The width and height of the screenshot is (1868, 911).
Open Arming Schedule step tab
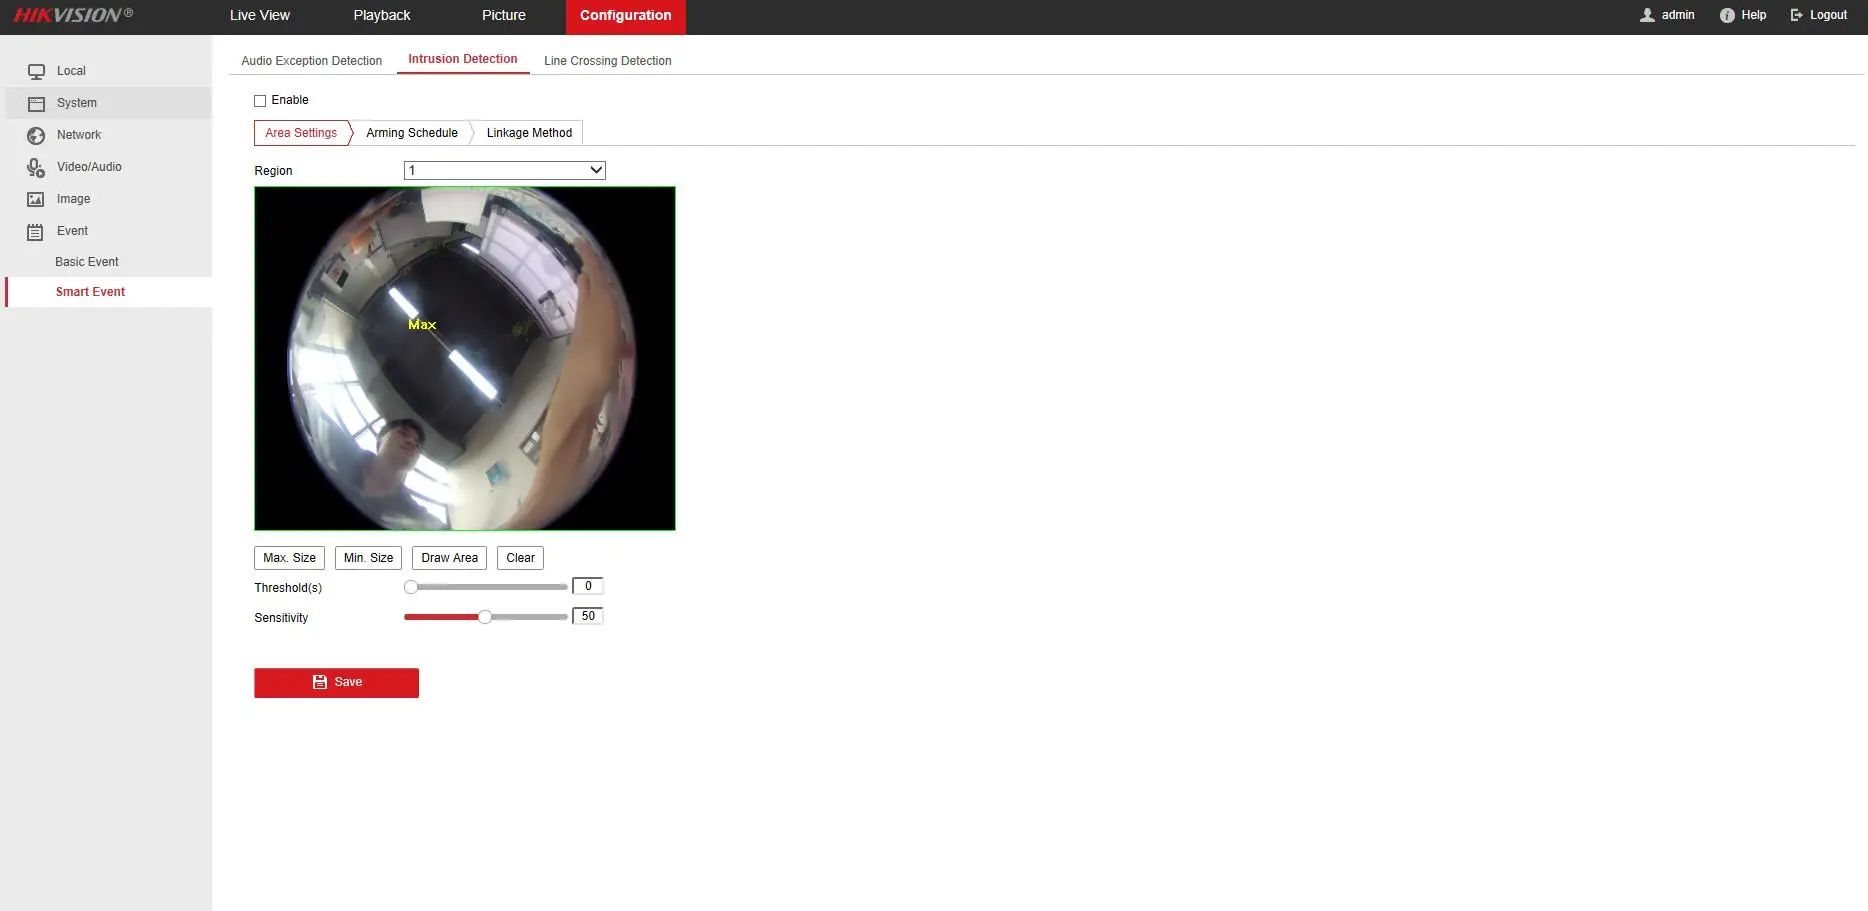tap(412, 133)
